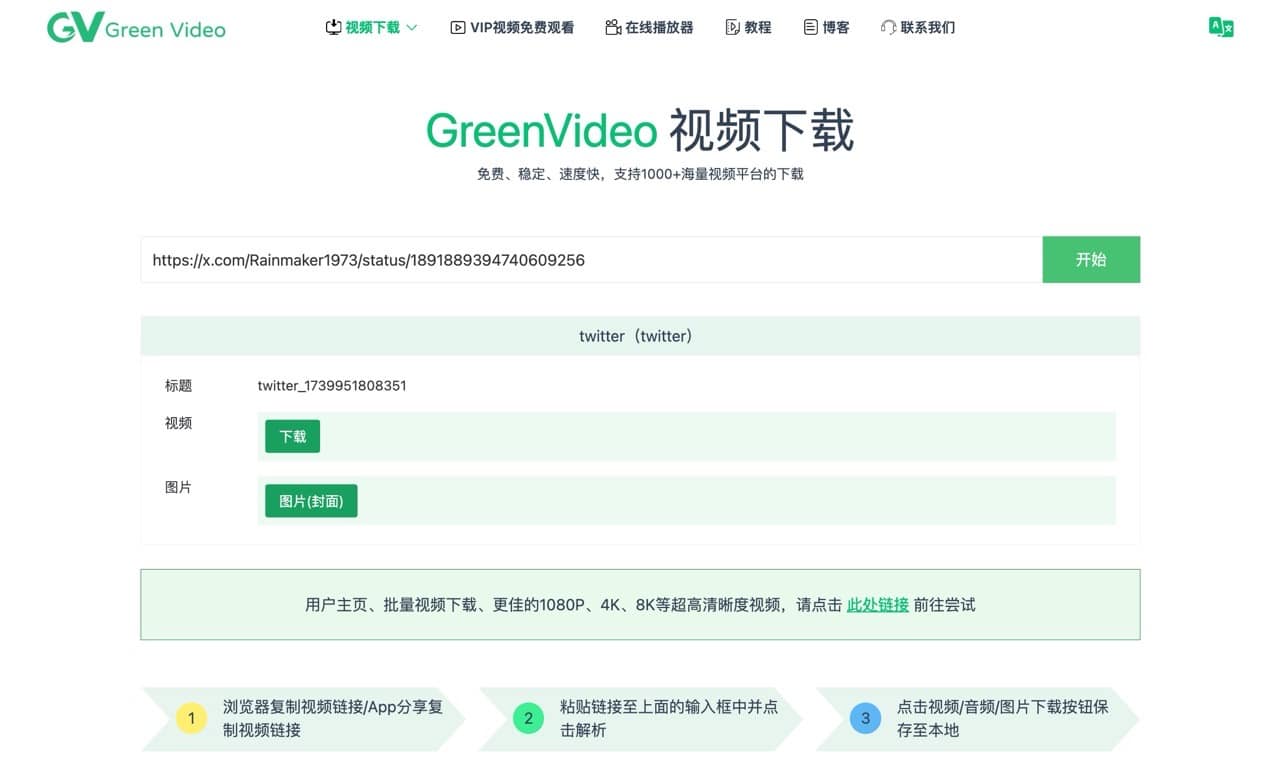Click the twitter（twitter） header text
This screenshot has width=1280, height=782.
tap(636, 336)
